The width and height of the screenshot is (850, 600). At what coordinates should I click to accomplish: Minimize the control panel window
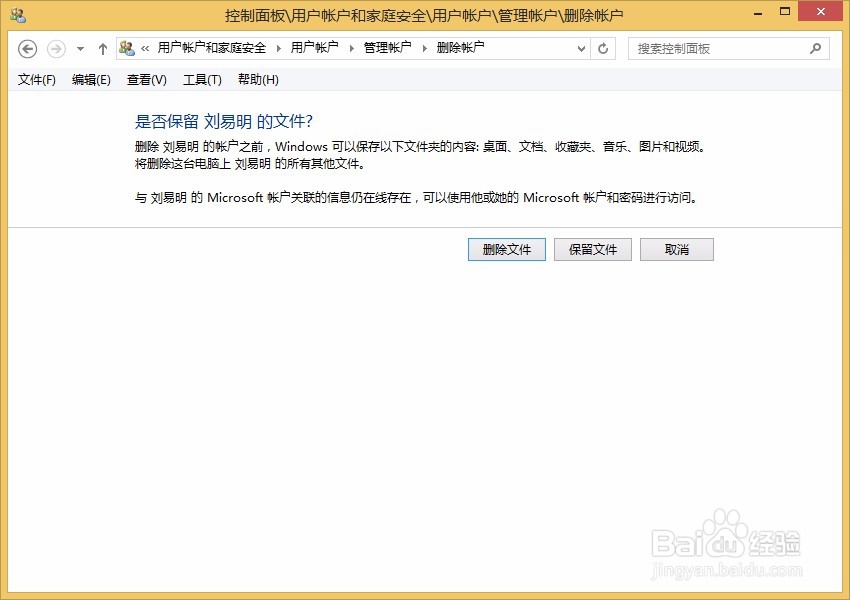click(x=758, y=13)
